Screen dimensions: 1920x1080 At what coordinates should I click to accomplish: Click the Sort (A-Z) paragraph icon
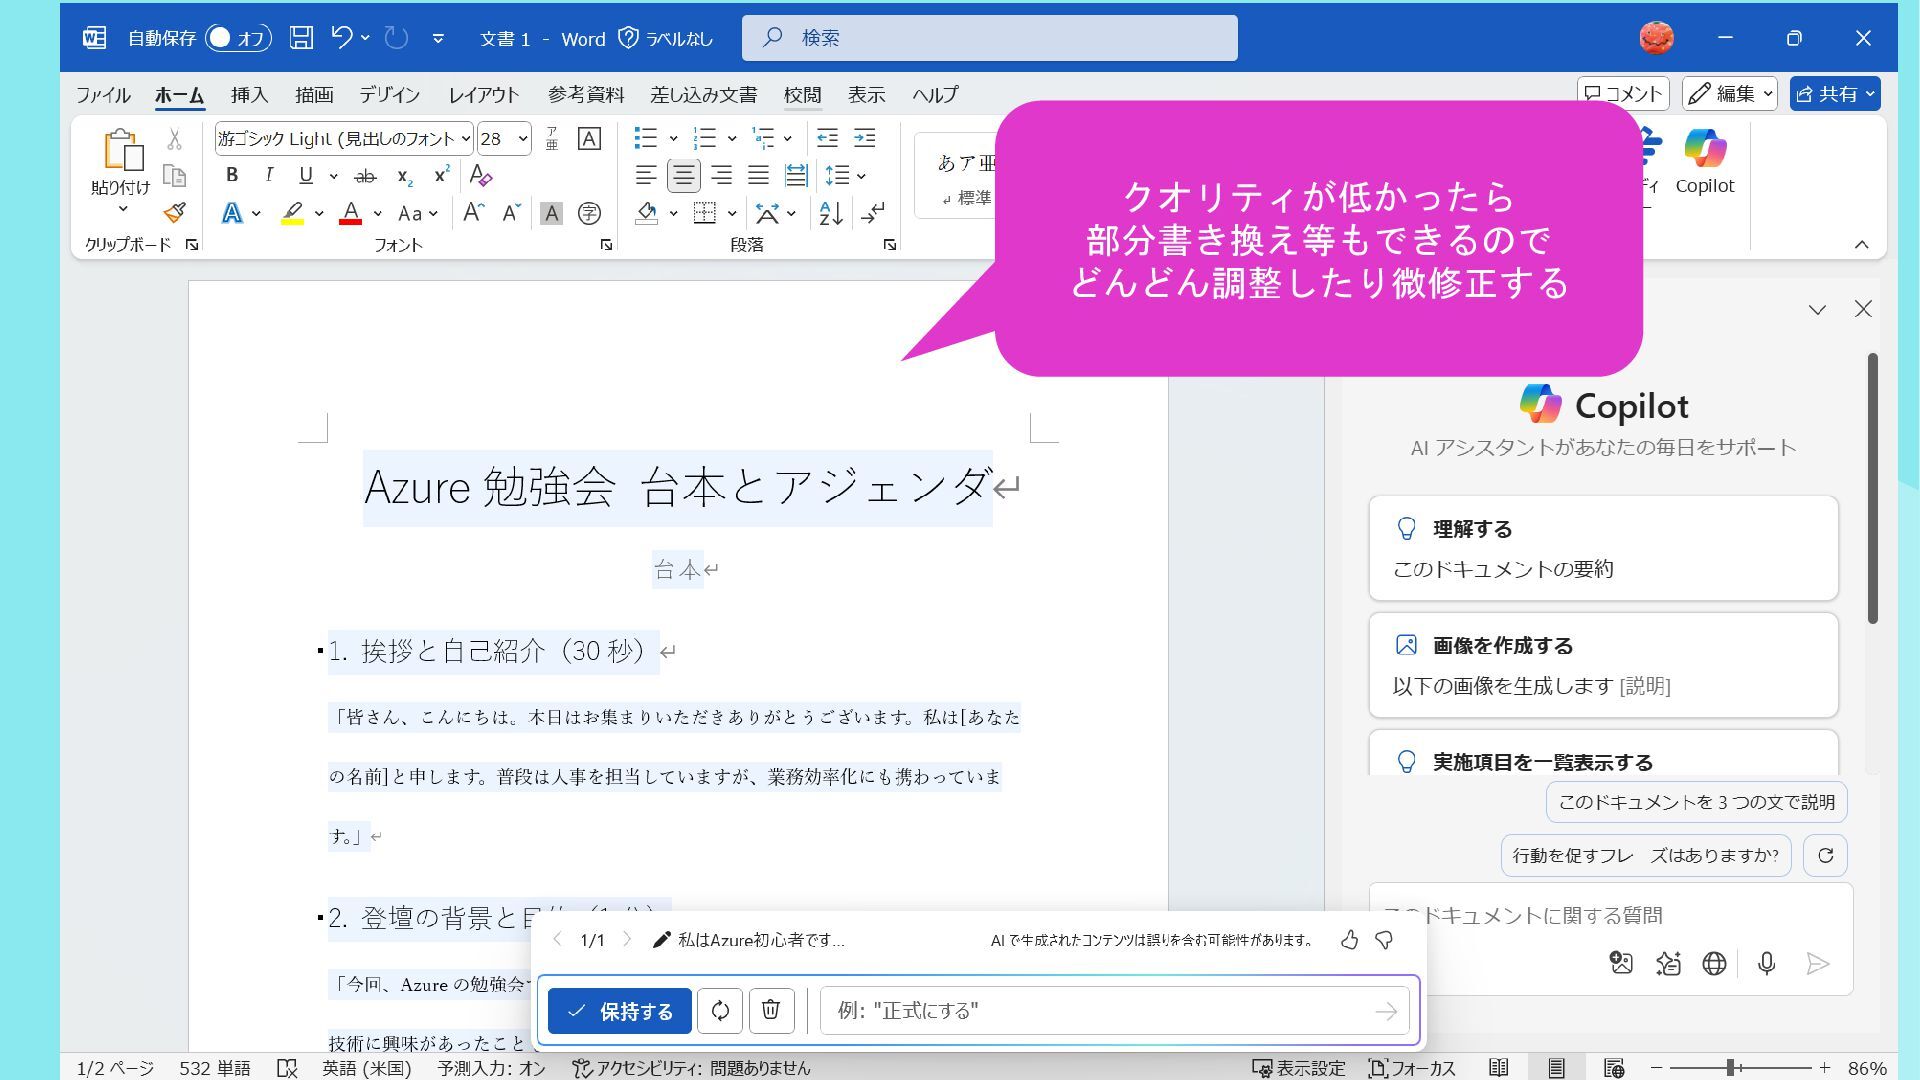click(830, 213)
